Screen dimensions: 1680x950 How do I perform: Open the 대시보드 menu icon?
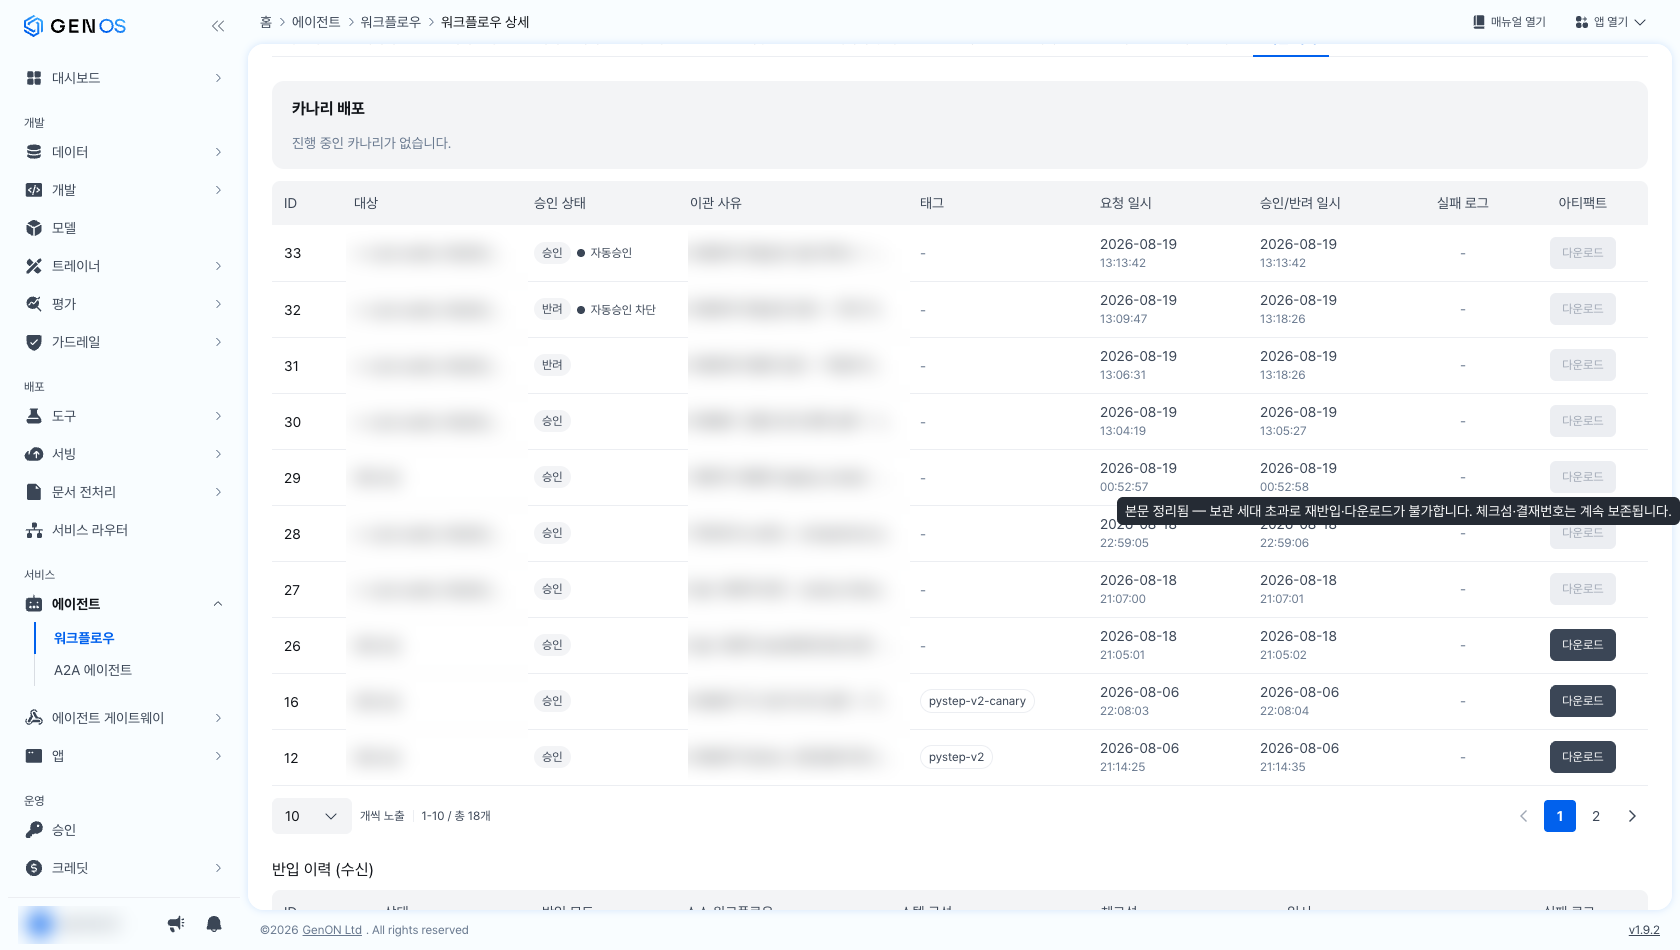[x=34, y=78]
